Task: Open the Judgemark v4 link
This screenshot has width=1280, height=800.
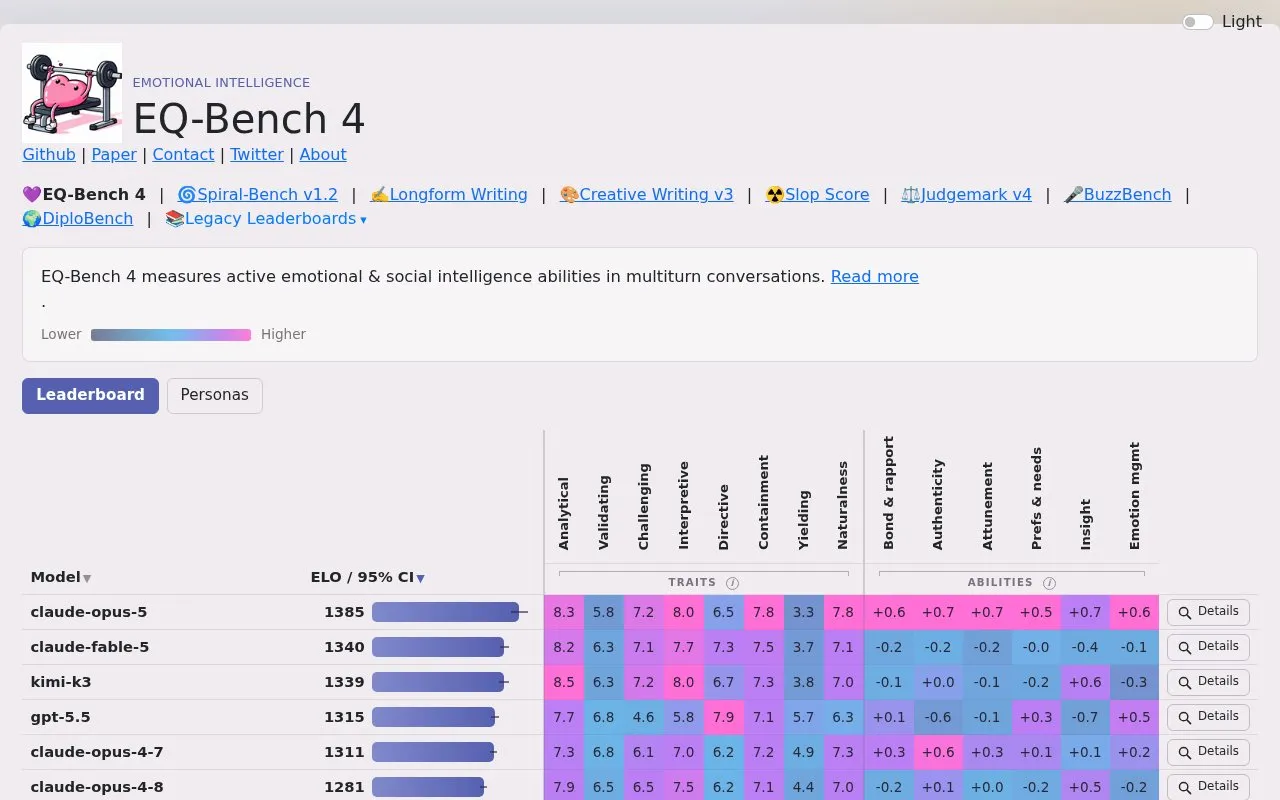Action: [966, 195]
